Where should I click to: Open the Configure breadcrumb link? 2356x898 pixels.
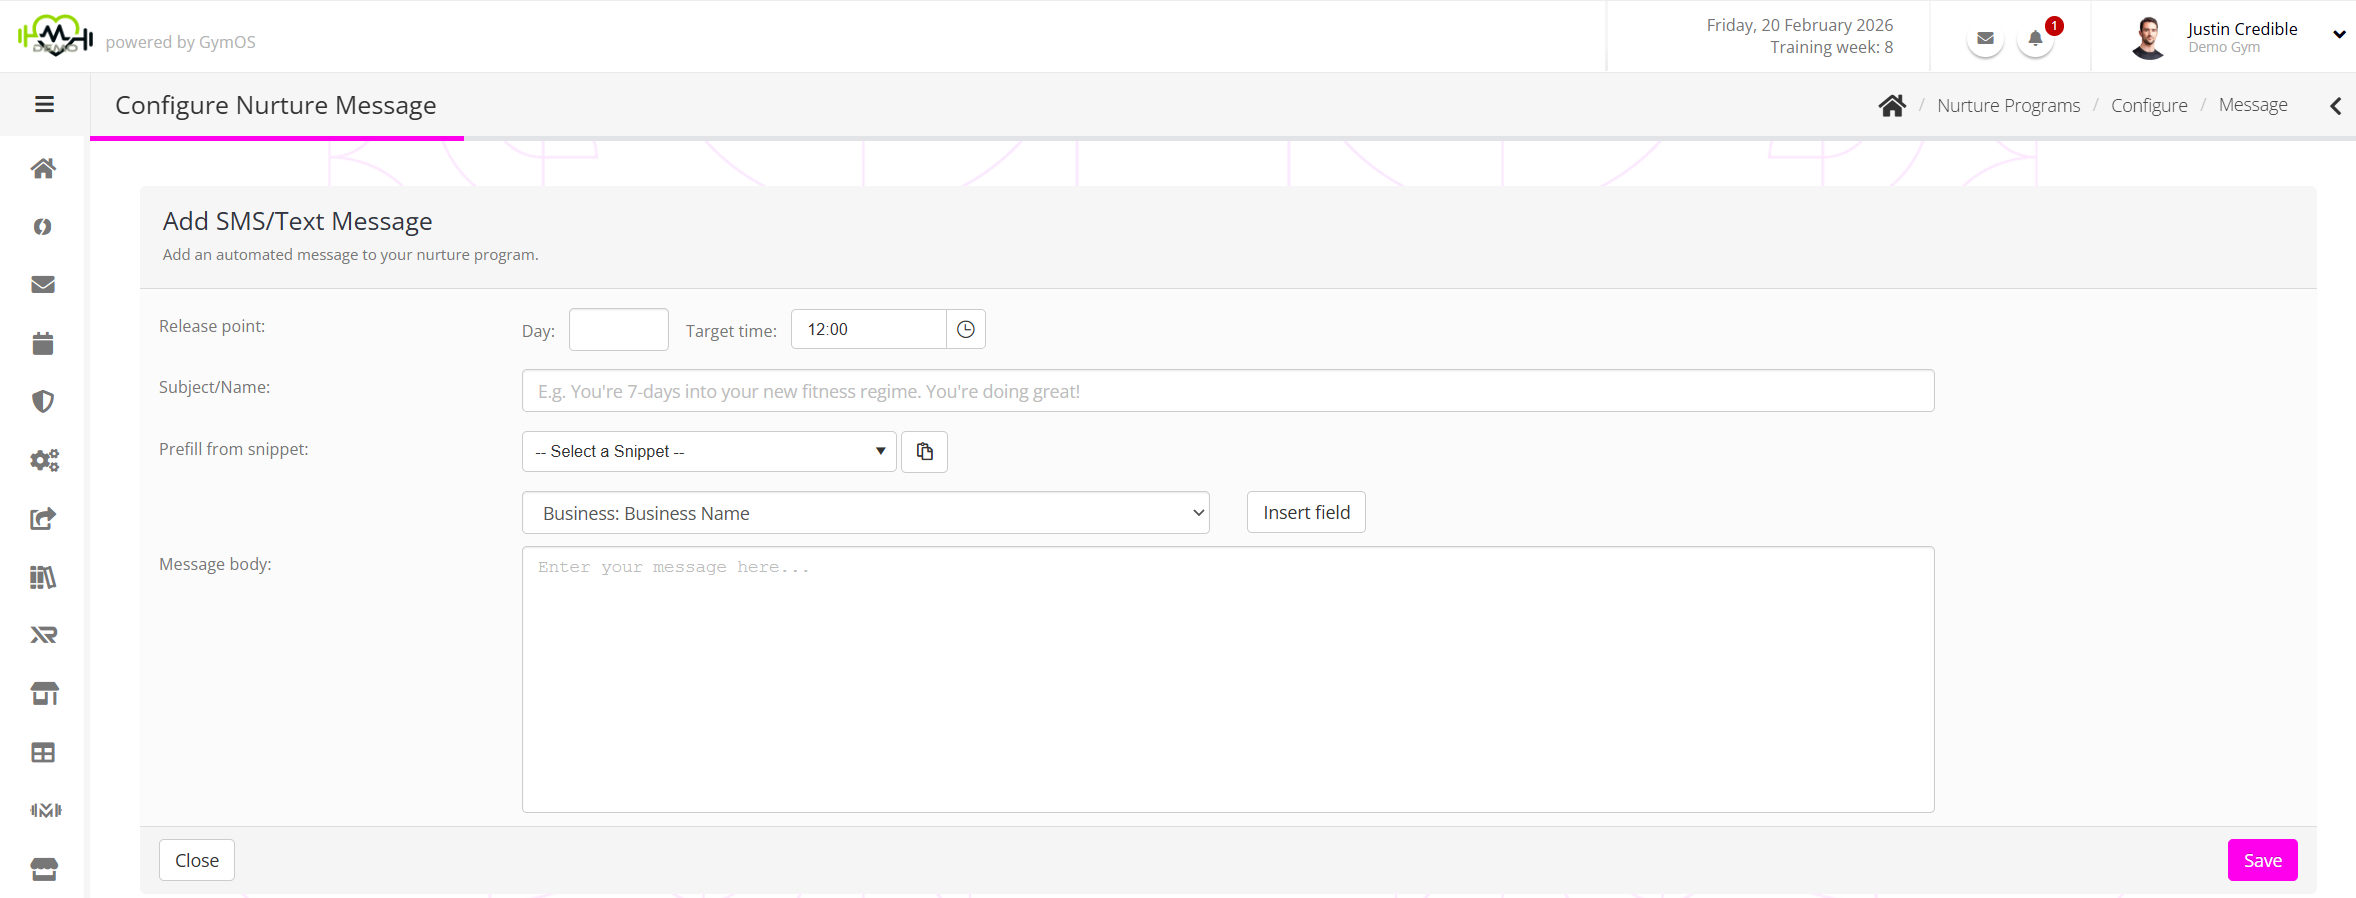tap(2149, 106)
